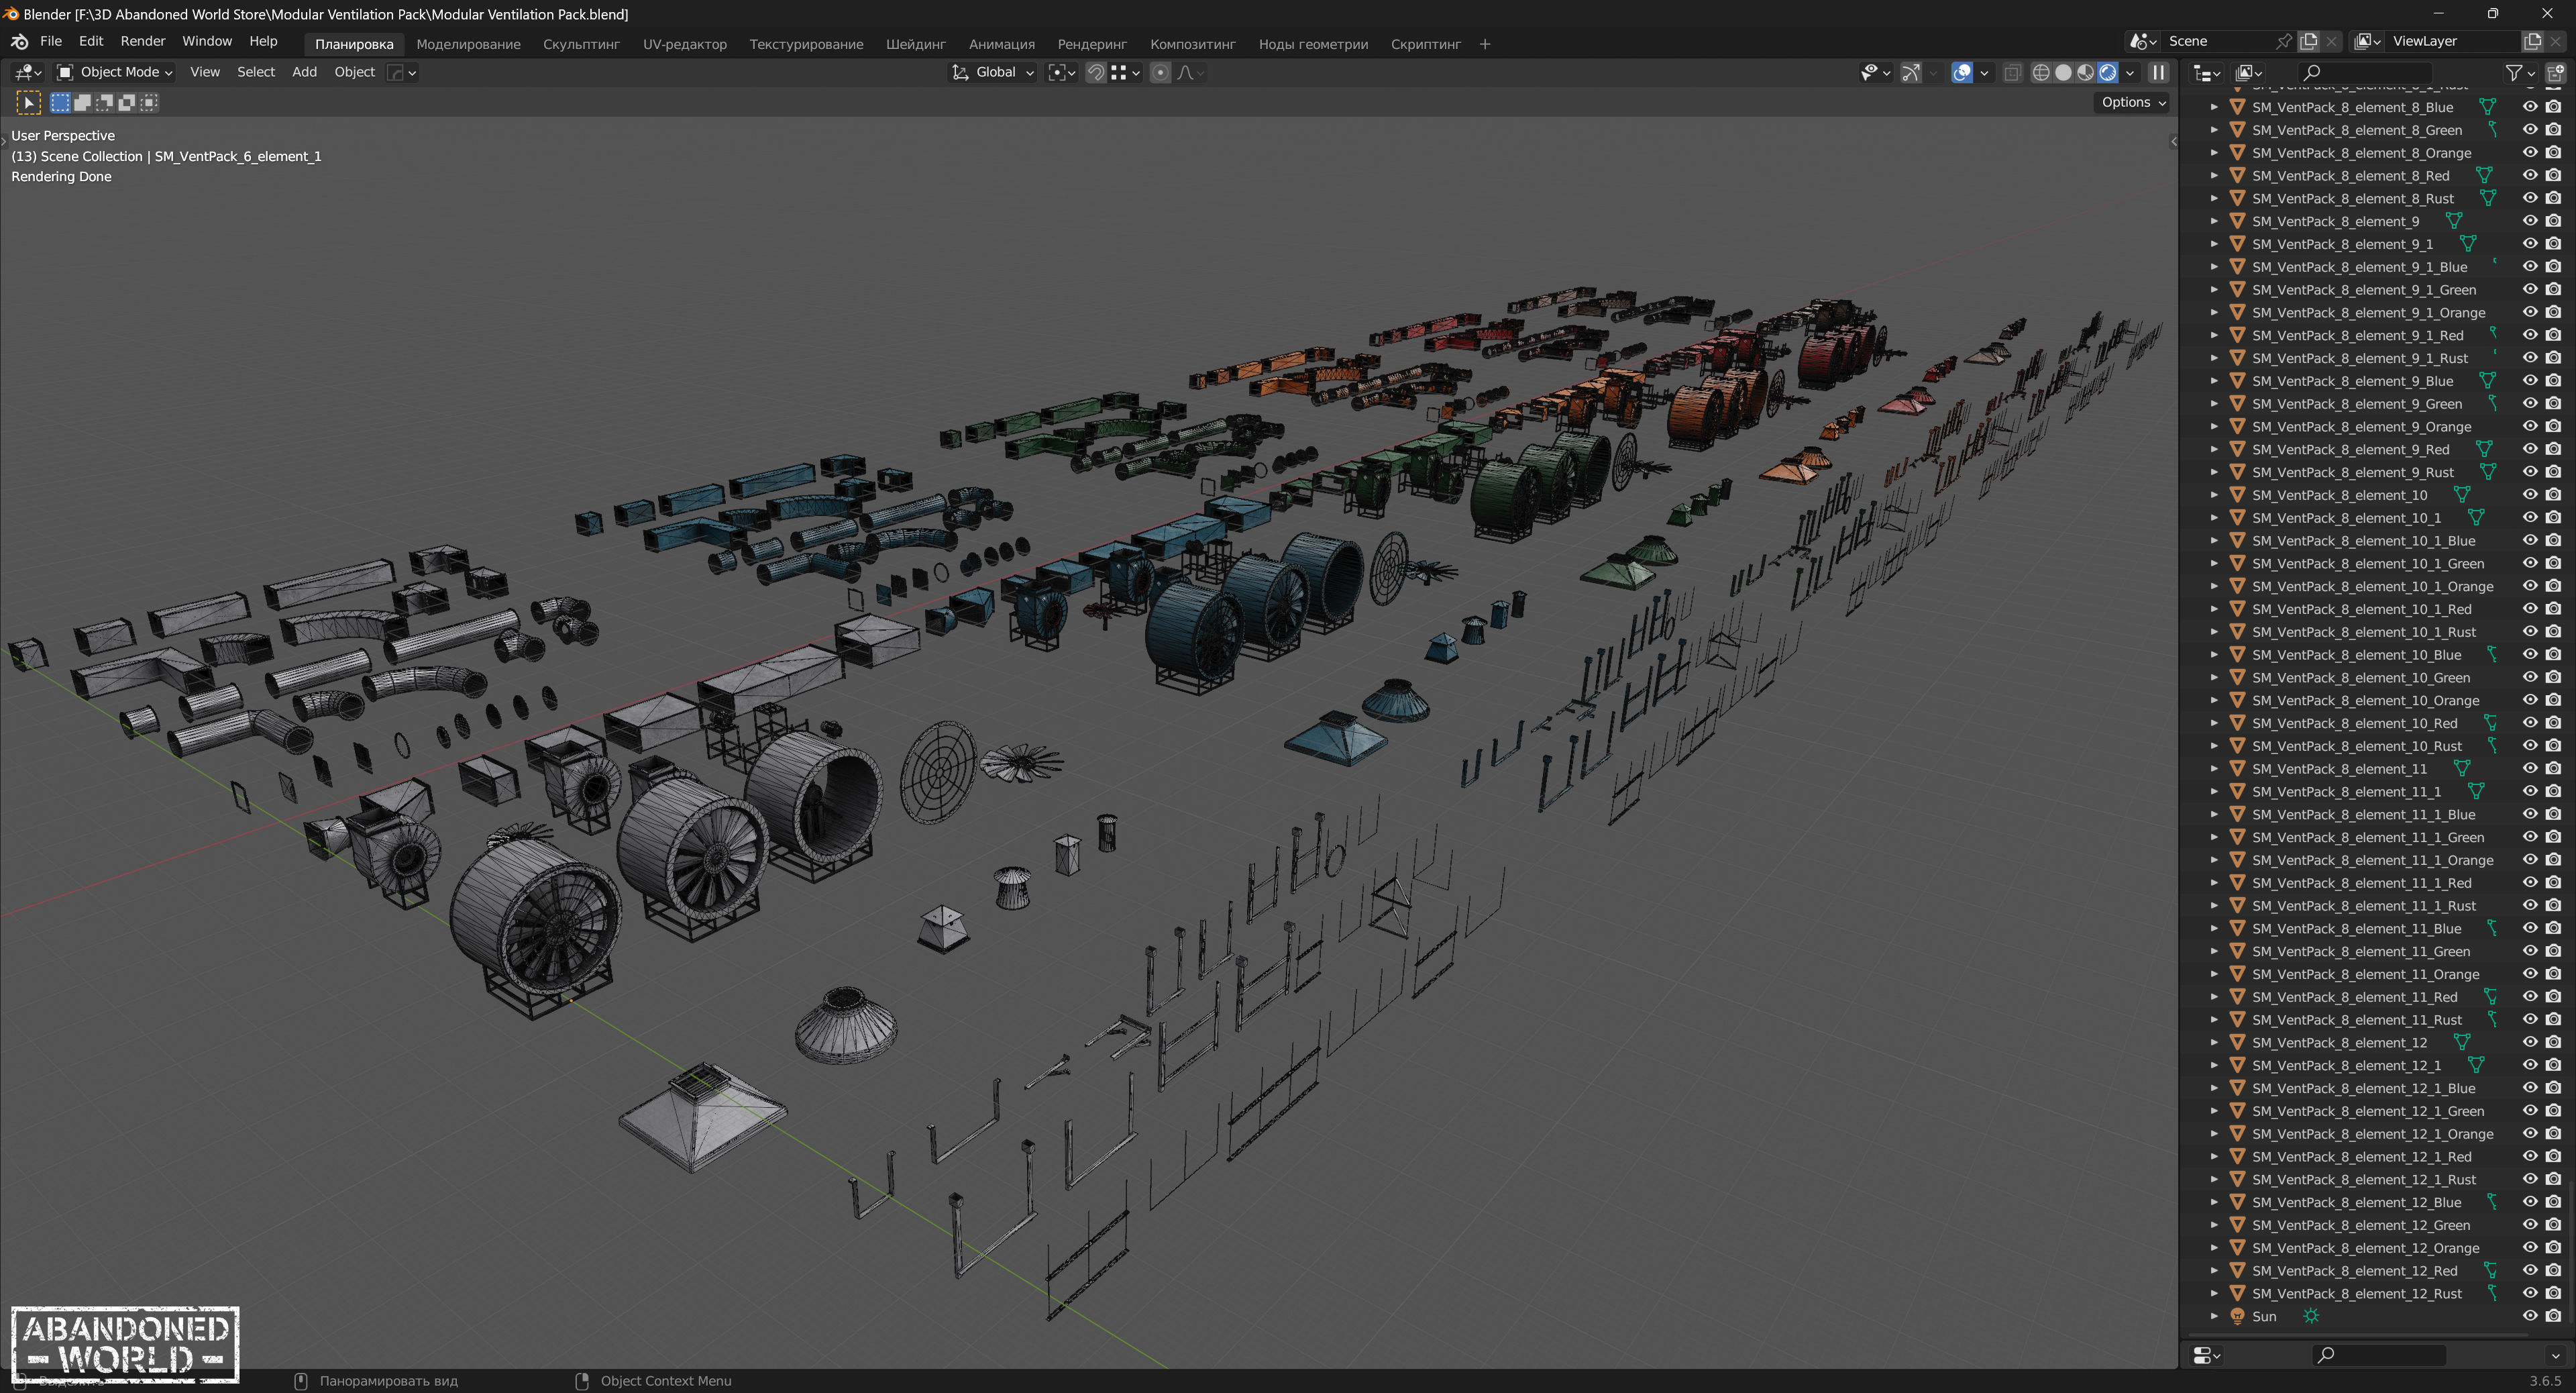Choose the Invert Selection mode icon
Screen dimensions: 2576x1393
pos(126,102)
